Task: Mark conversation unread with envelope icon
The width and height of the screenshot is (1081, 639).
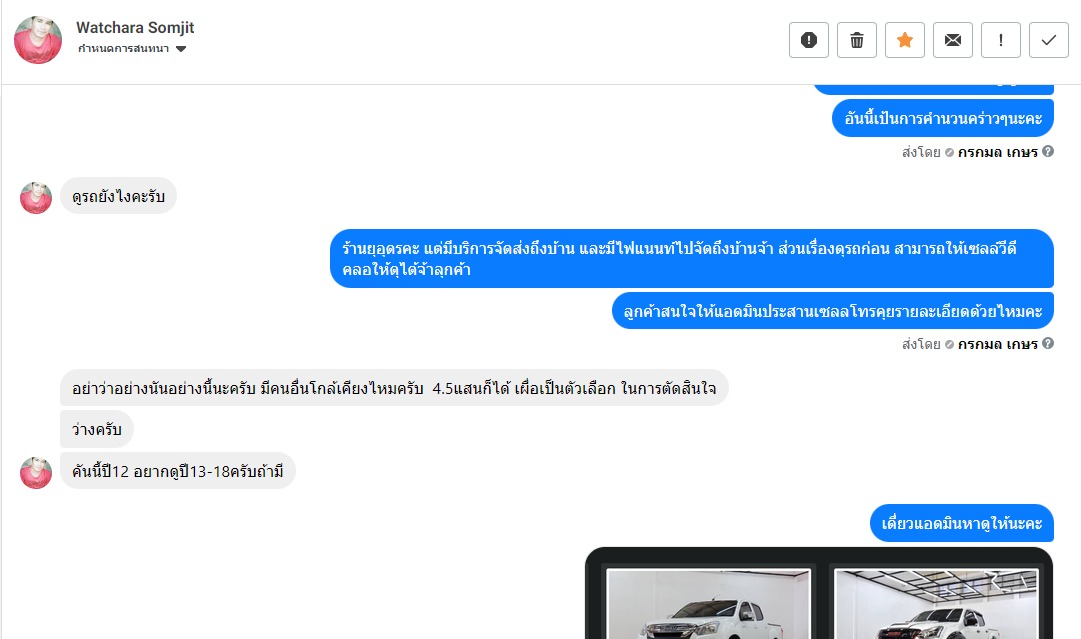Action: click(953, 40)
